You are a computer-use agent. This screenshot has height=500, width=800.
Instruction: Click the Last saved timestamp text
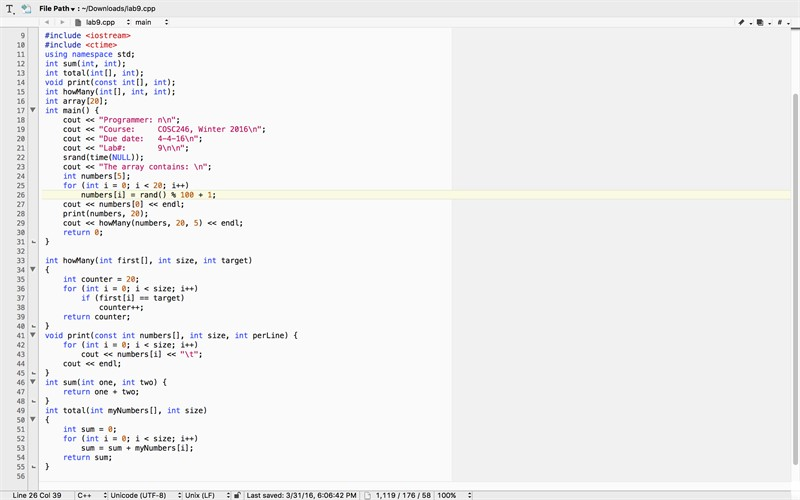[x=302, y=495]
